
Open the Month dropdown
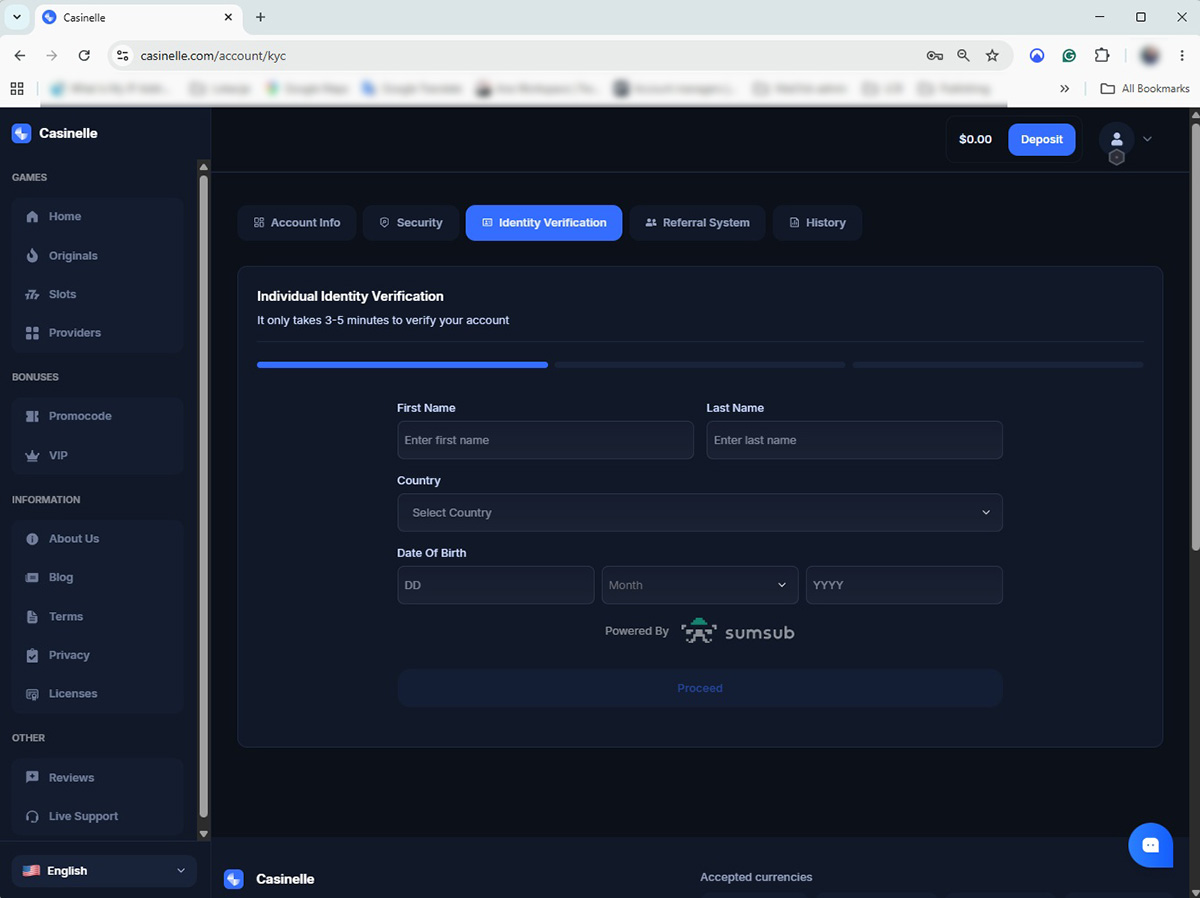700,585
